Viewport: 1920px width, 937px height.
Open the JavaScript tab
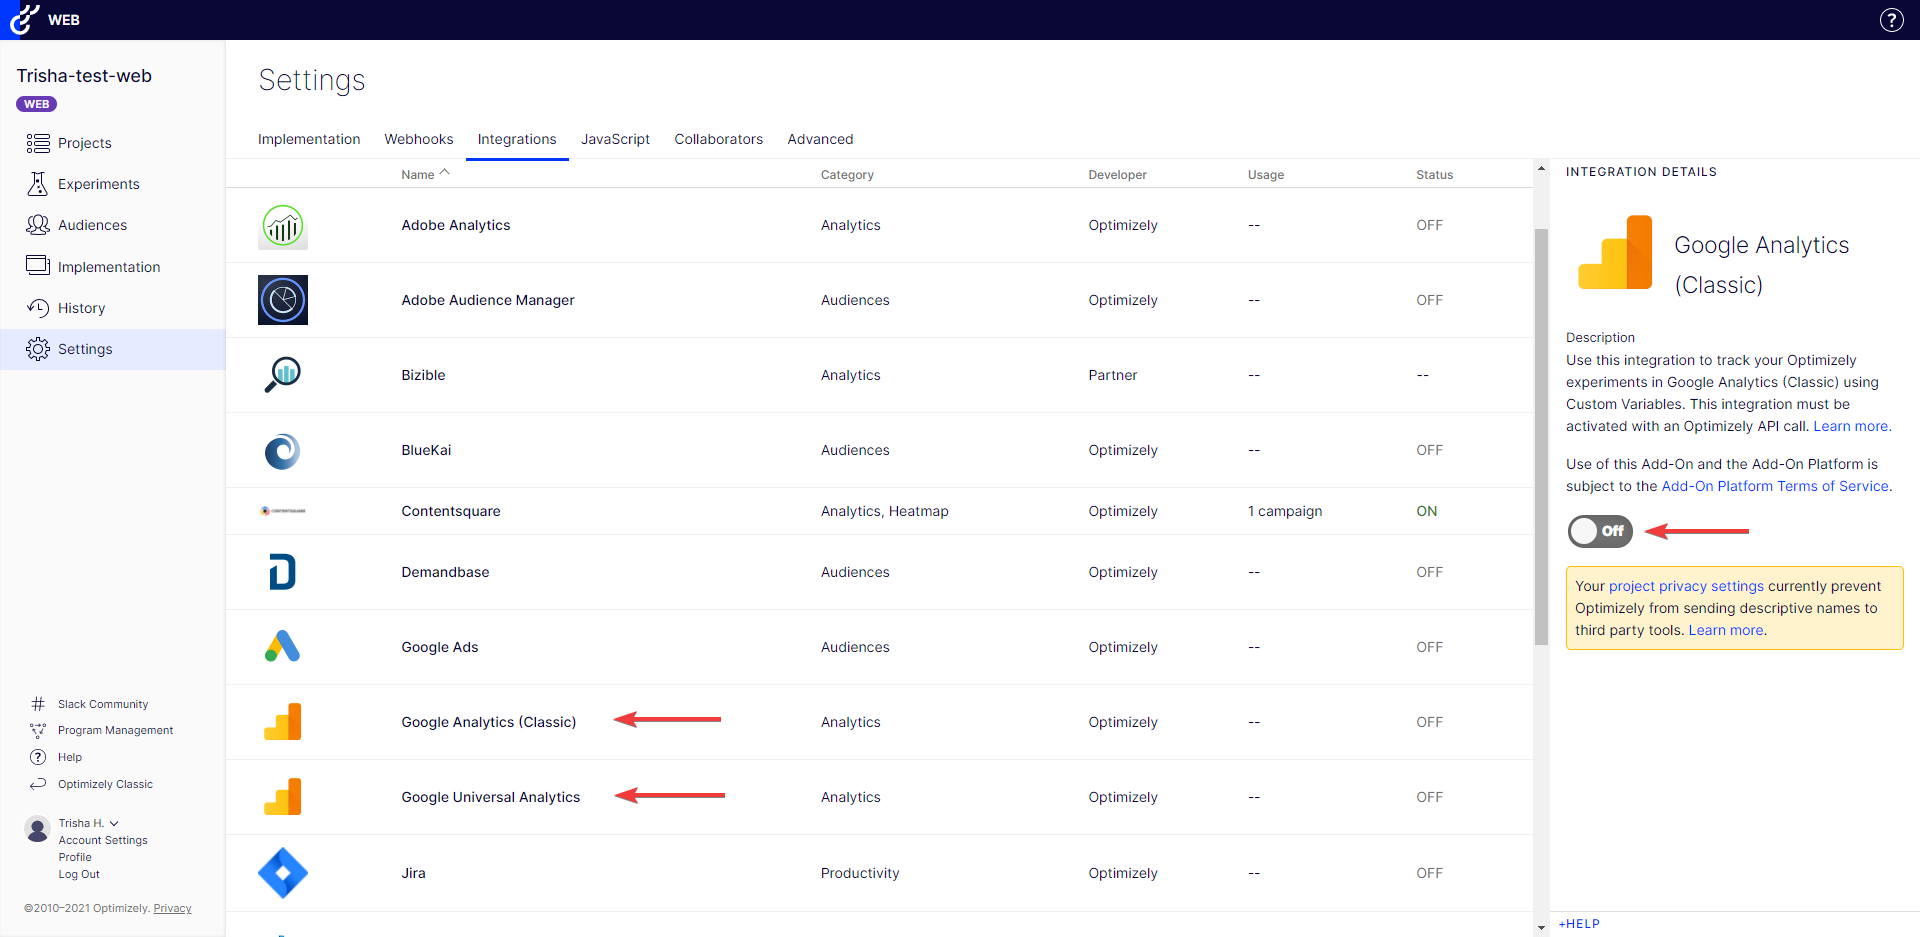[x=615, y=139]
